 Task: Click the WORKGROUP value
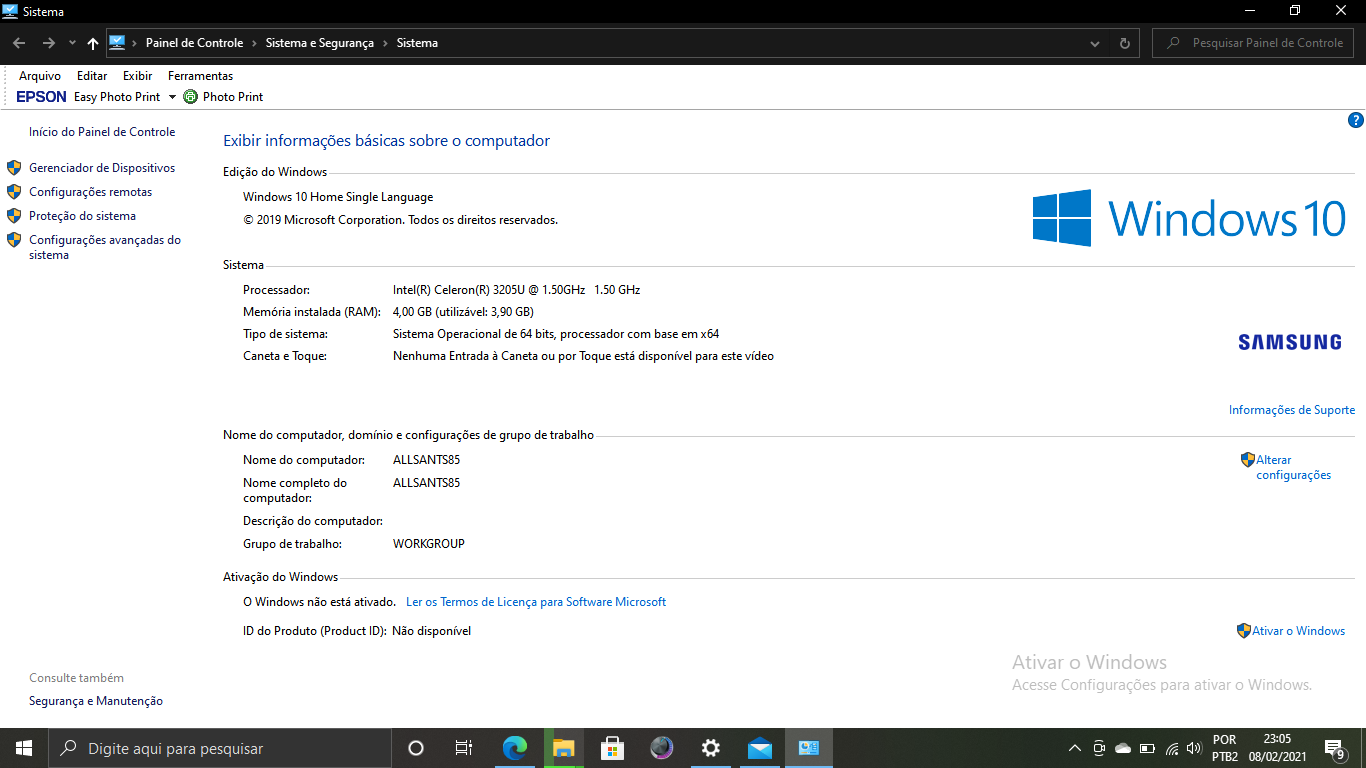tap(429, 544)
